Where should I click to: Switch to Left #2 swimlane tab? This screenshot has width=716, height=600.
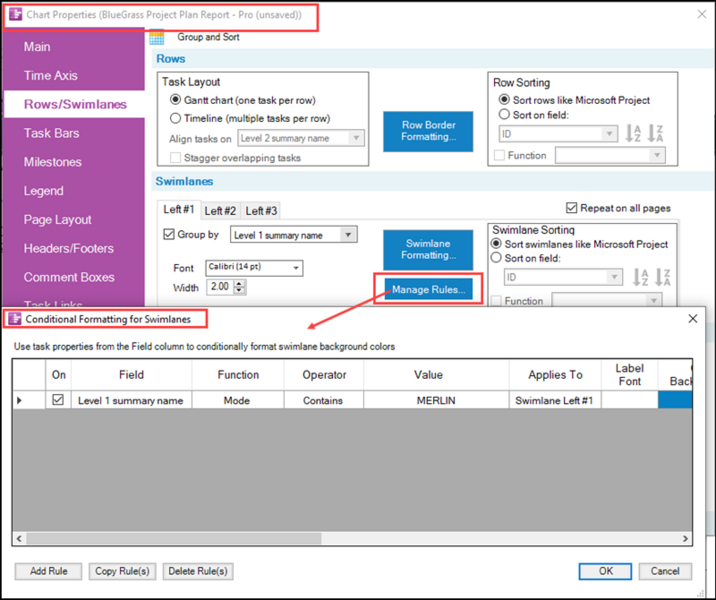[220, 211]
